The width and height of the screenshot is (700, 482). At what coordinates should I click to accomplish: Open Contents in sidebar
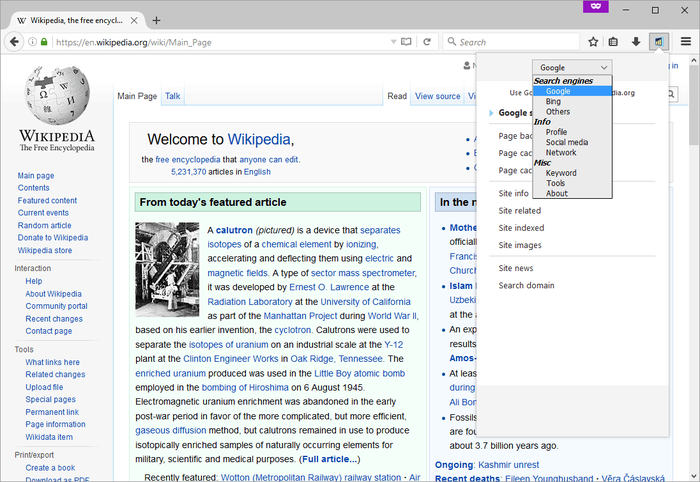click(x=33, y=188)
